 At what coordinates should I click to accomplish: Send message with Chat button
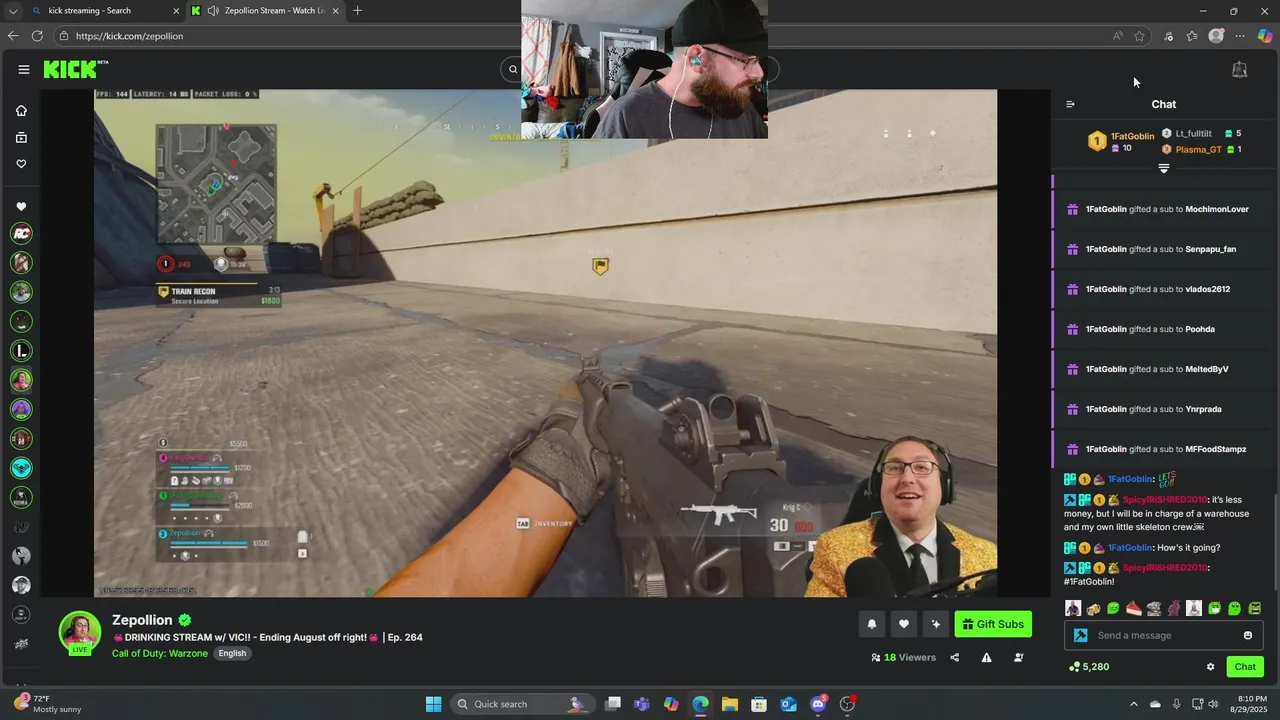point(1245,666)
